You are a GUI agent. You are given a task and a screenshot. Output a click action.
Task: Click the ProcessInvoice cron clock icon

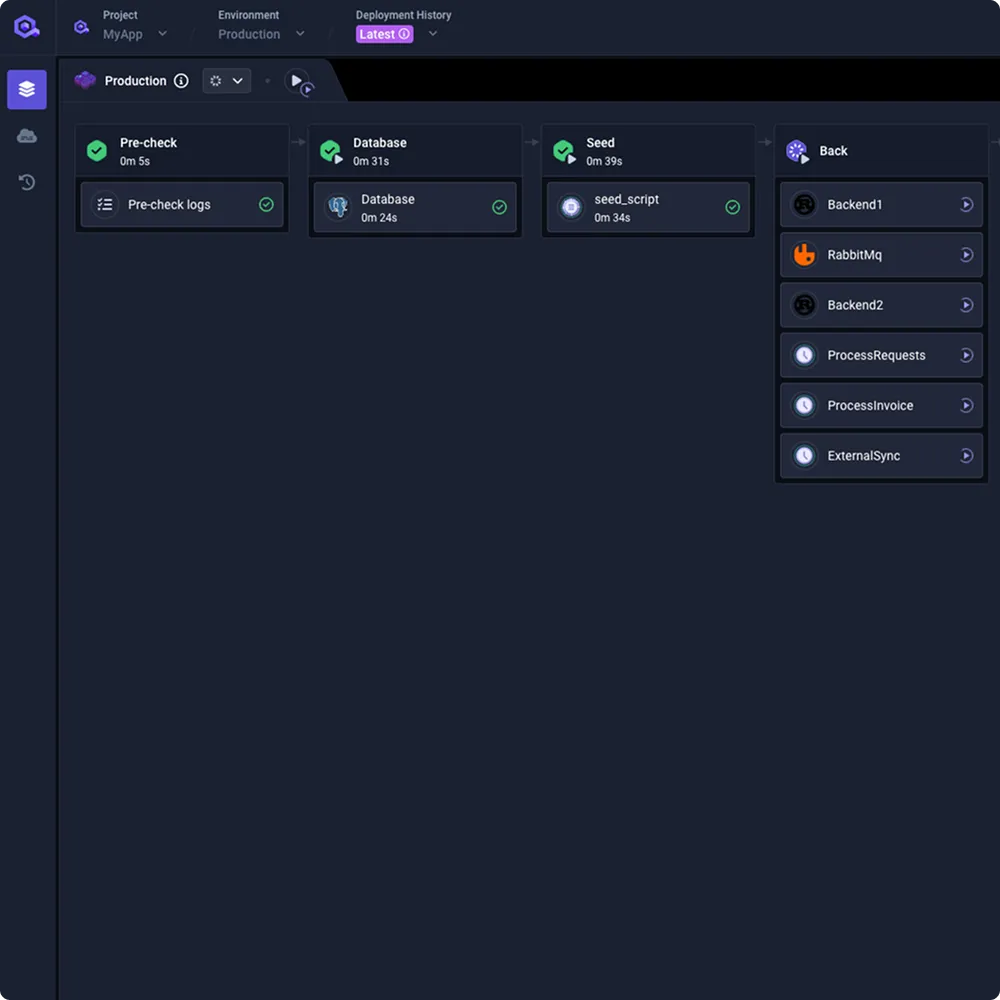(x=804, y=406)
